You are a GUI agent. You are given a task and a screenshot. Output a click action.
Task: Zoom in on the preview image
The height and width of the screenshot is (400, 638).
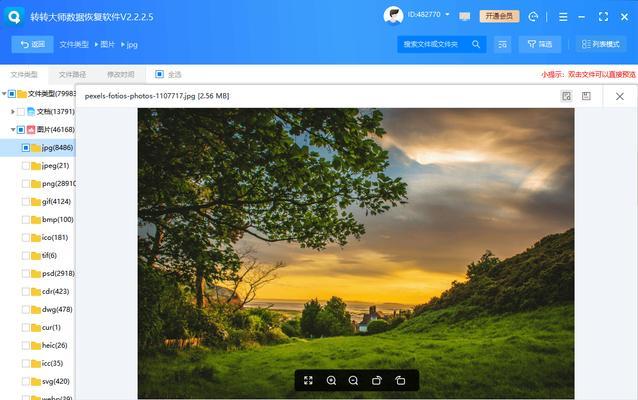click(x=331, y=380)
